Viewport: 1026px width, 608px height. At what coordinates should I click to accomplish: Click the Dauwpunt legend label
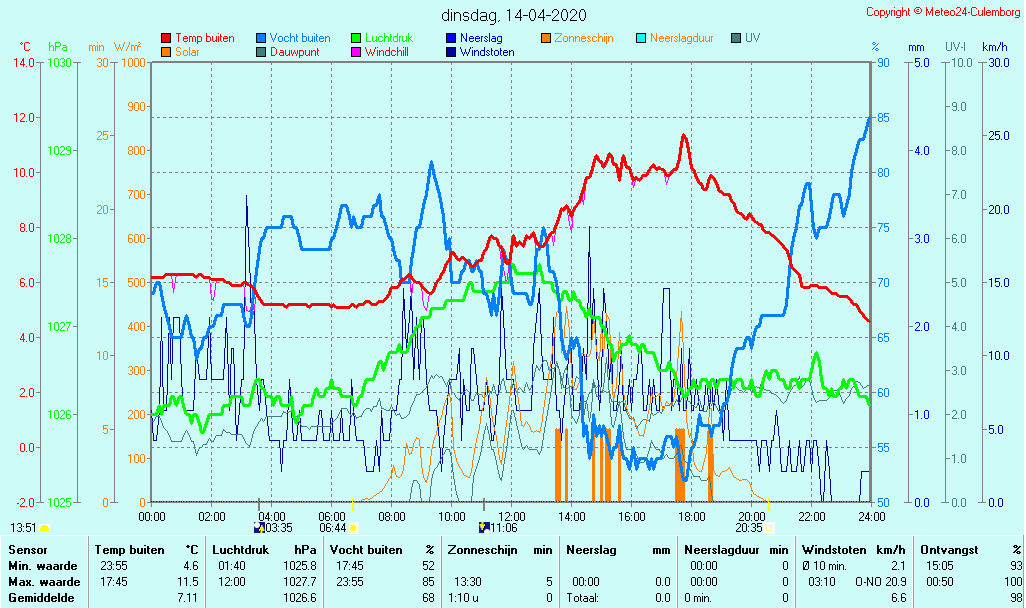coord(294,52)
